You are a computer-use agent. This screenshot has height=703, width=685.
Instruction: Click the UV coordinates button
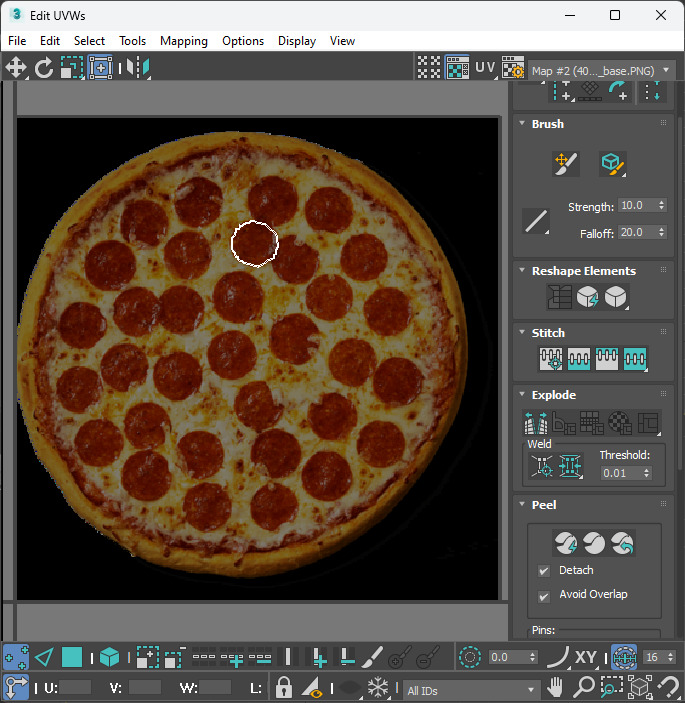(485, 68)
